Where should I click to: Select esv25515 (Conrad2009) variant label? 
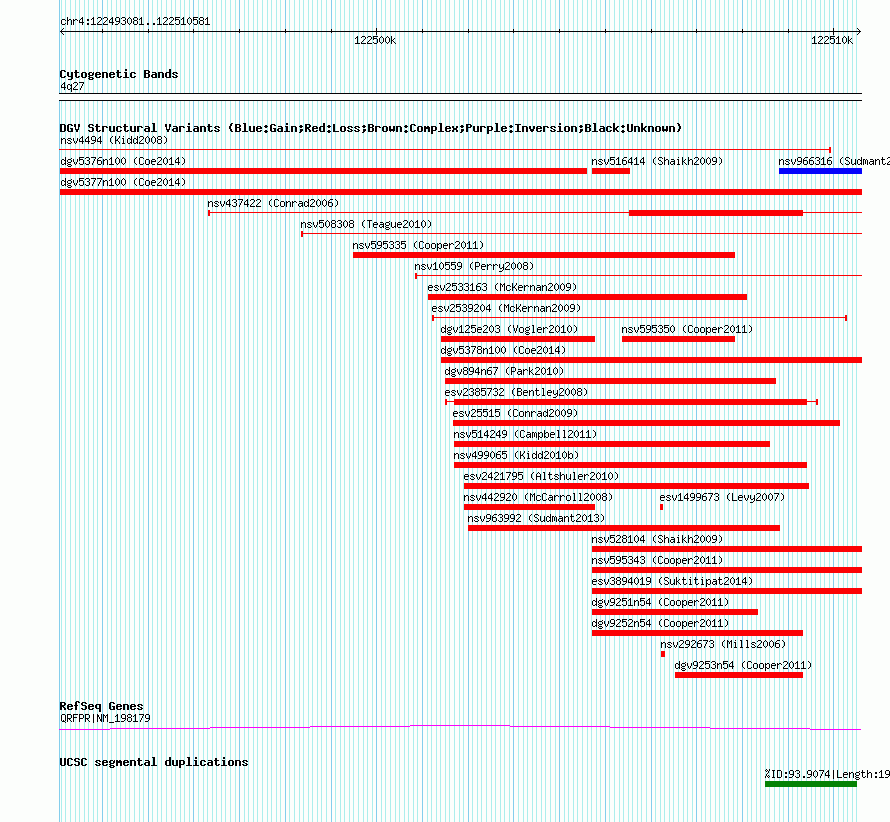(515, 413)
